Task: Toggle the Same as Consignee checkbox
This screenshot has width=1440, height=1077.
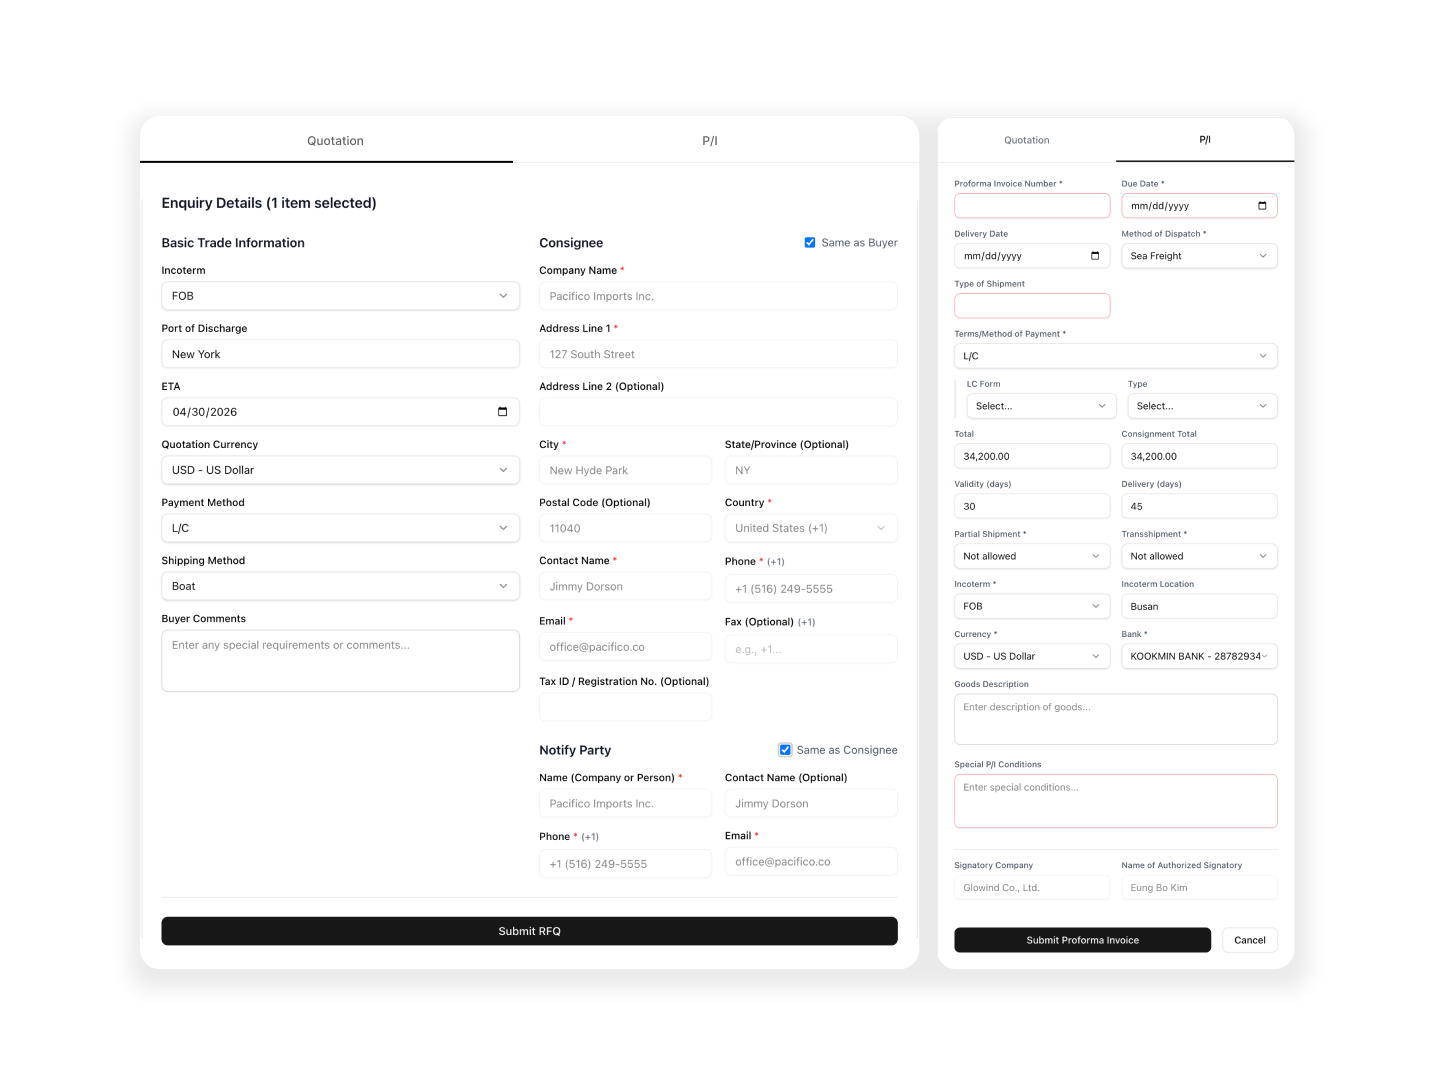Action: pos(786,750)
